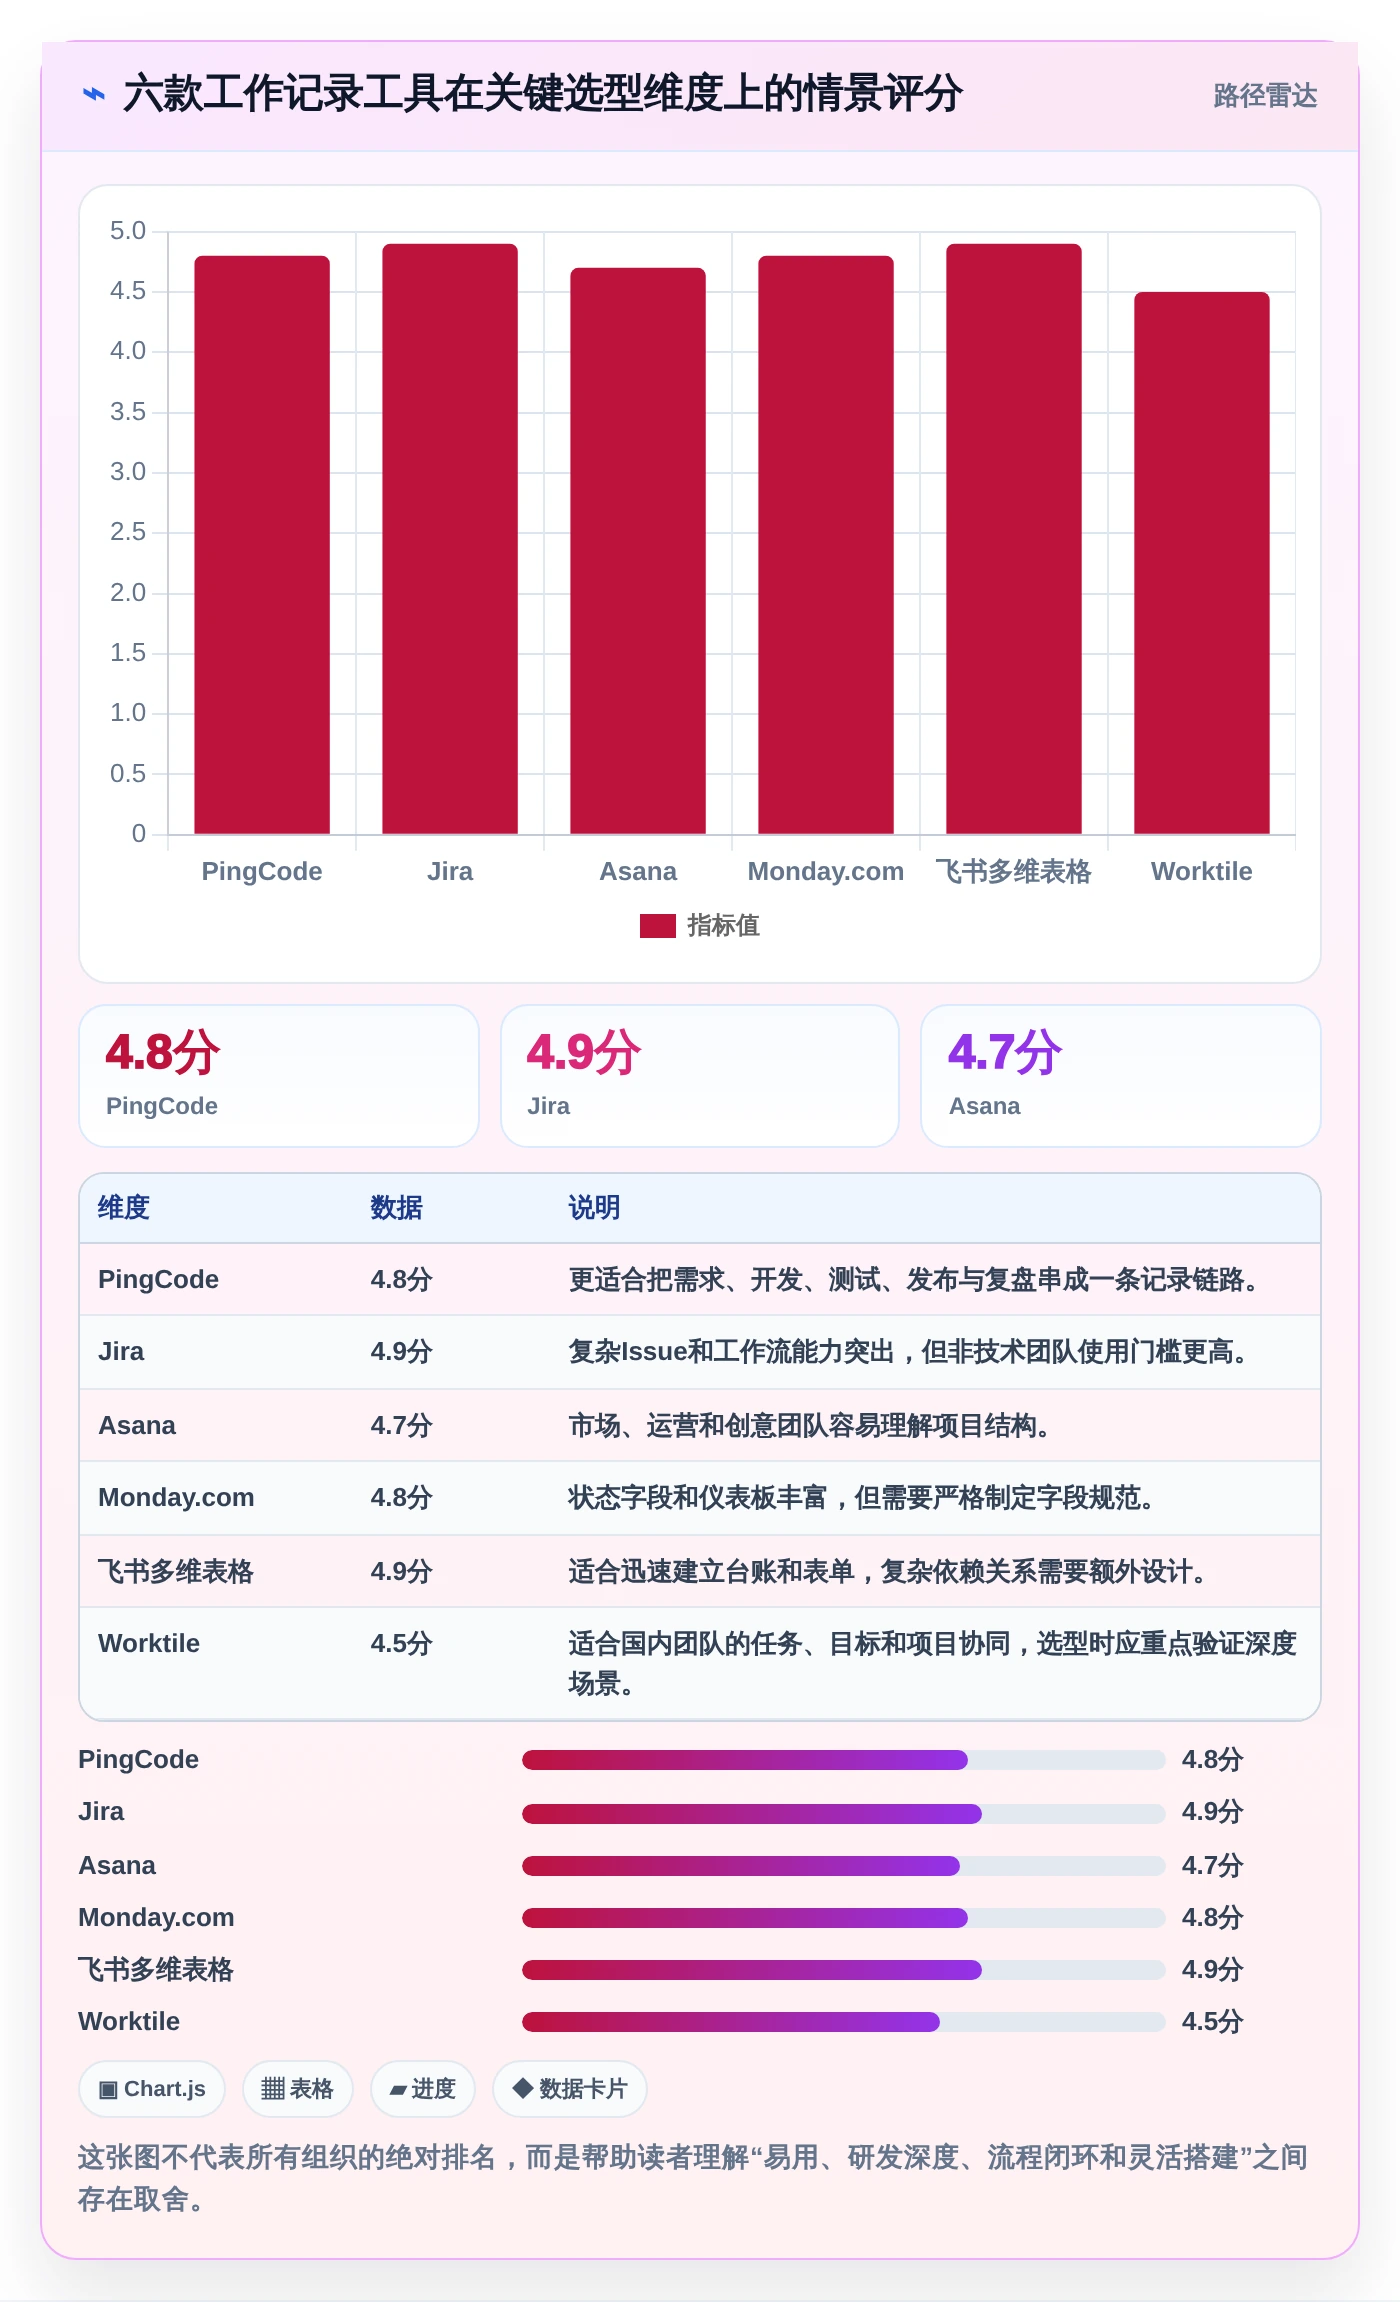Click the Monday.com x-axis label

pyautogui.click(x=826, y=871)
